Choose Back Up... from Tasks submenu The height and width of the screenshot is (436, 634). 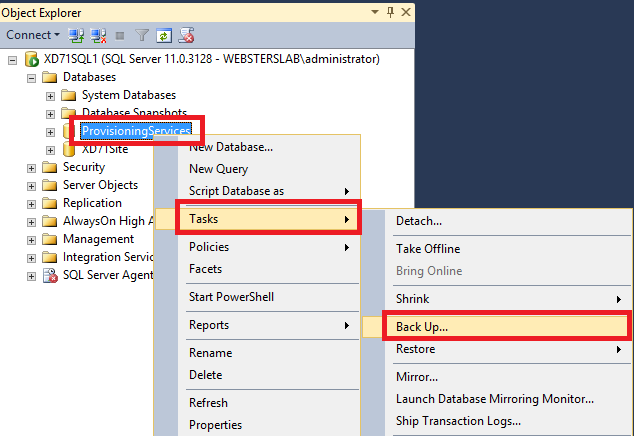pos(422,327)
